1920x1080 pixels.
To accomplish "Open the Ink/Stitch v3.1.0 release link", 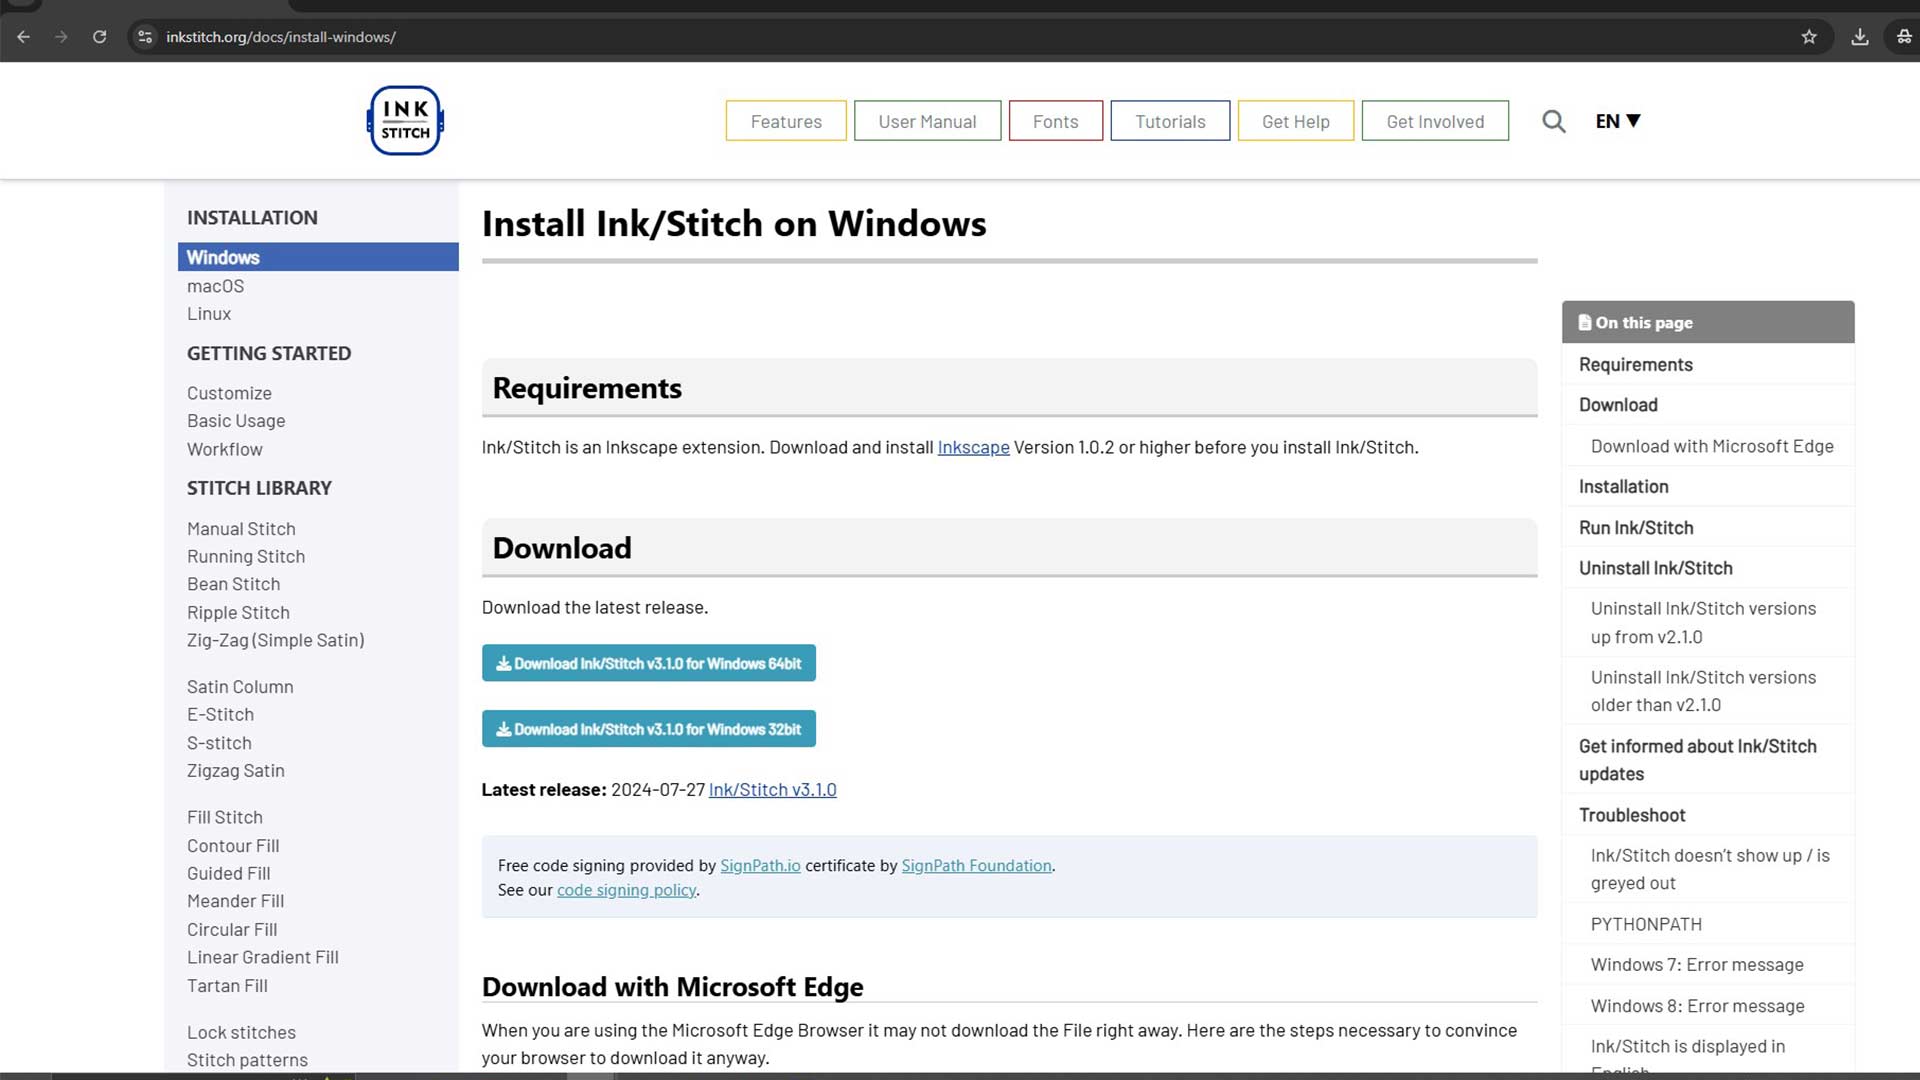I will 772,790.
